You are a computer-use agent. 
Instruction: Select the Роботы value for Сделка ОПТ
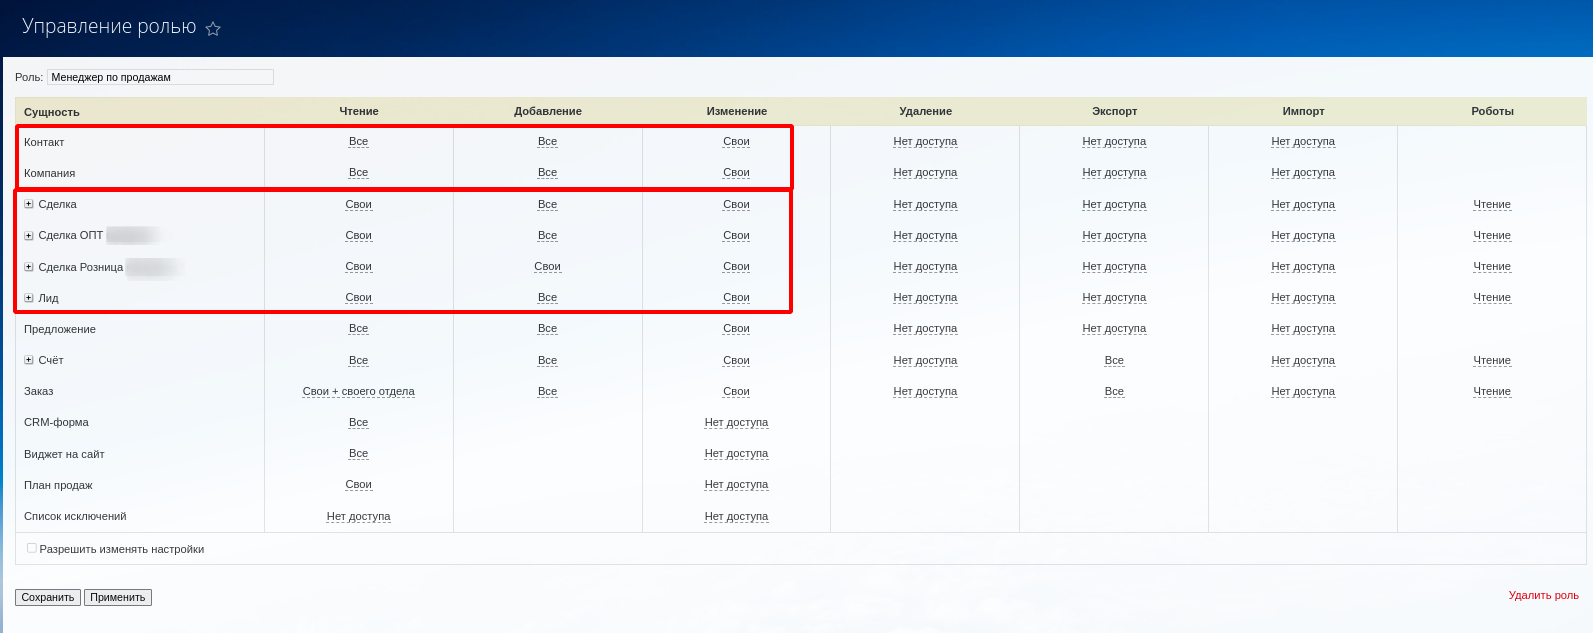[1492, 236]
